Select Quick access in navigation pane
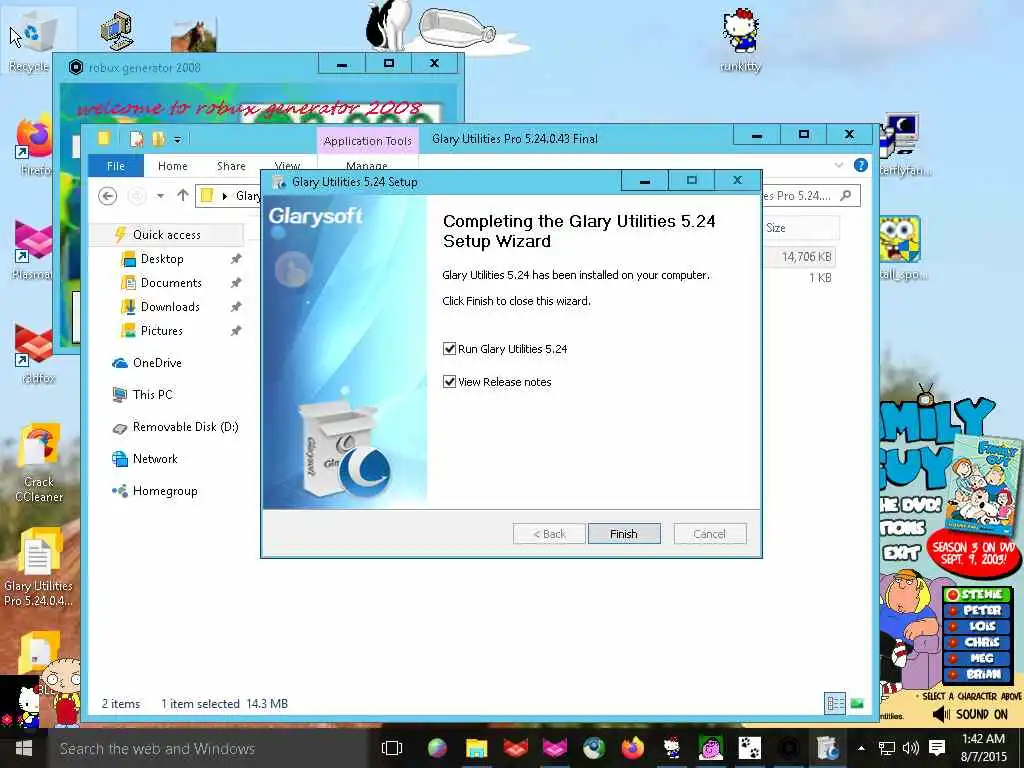The image size is (1024, 768). [x=165, y=234]
